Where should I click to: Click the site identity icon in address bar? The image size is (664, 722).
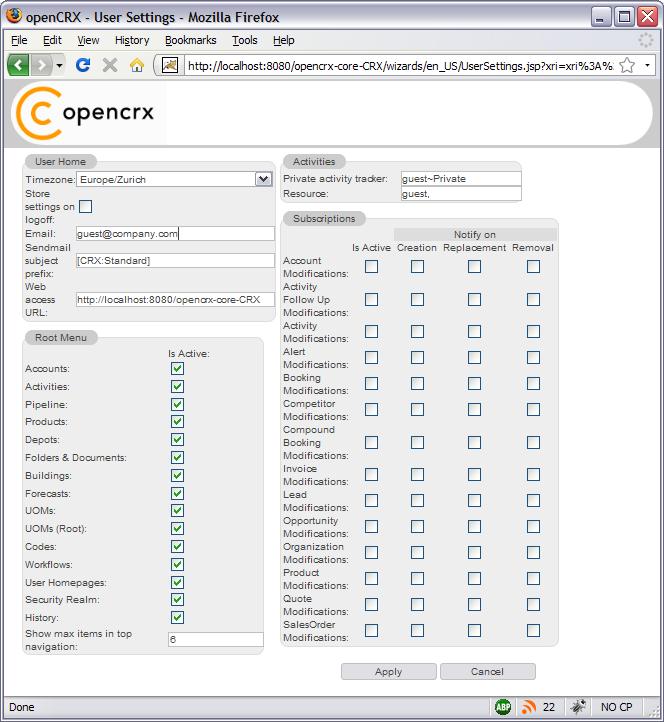[x=169, y=65]
